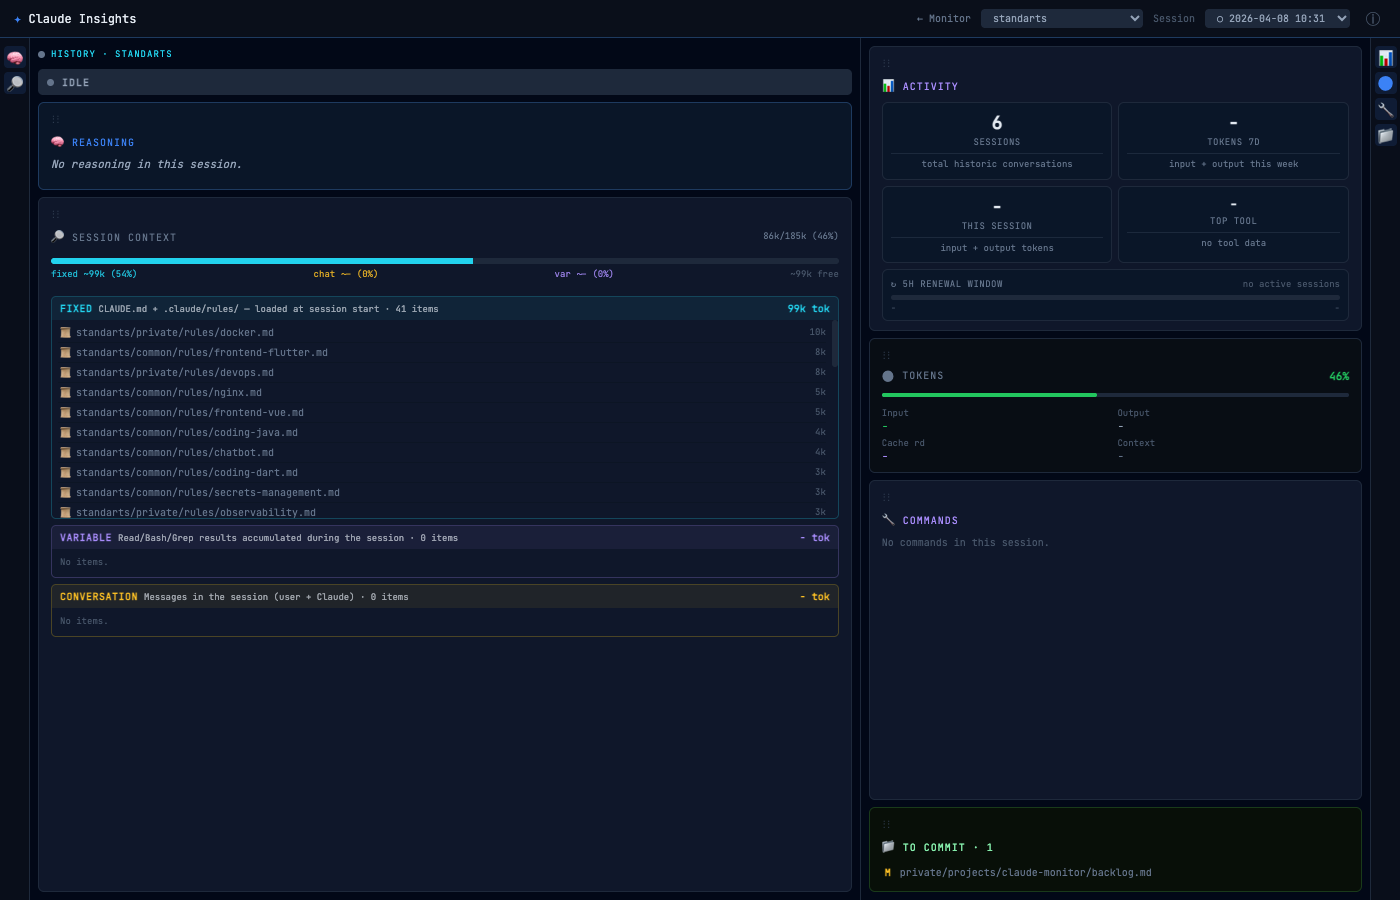The image size is (1400, 900).
Task: Open Activity via right sidebar chart icon
Action: (1385, 58)
